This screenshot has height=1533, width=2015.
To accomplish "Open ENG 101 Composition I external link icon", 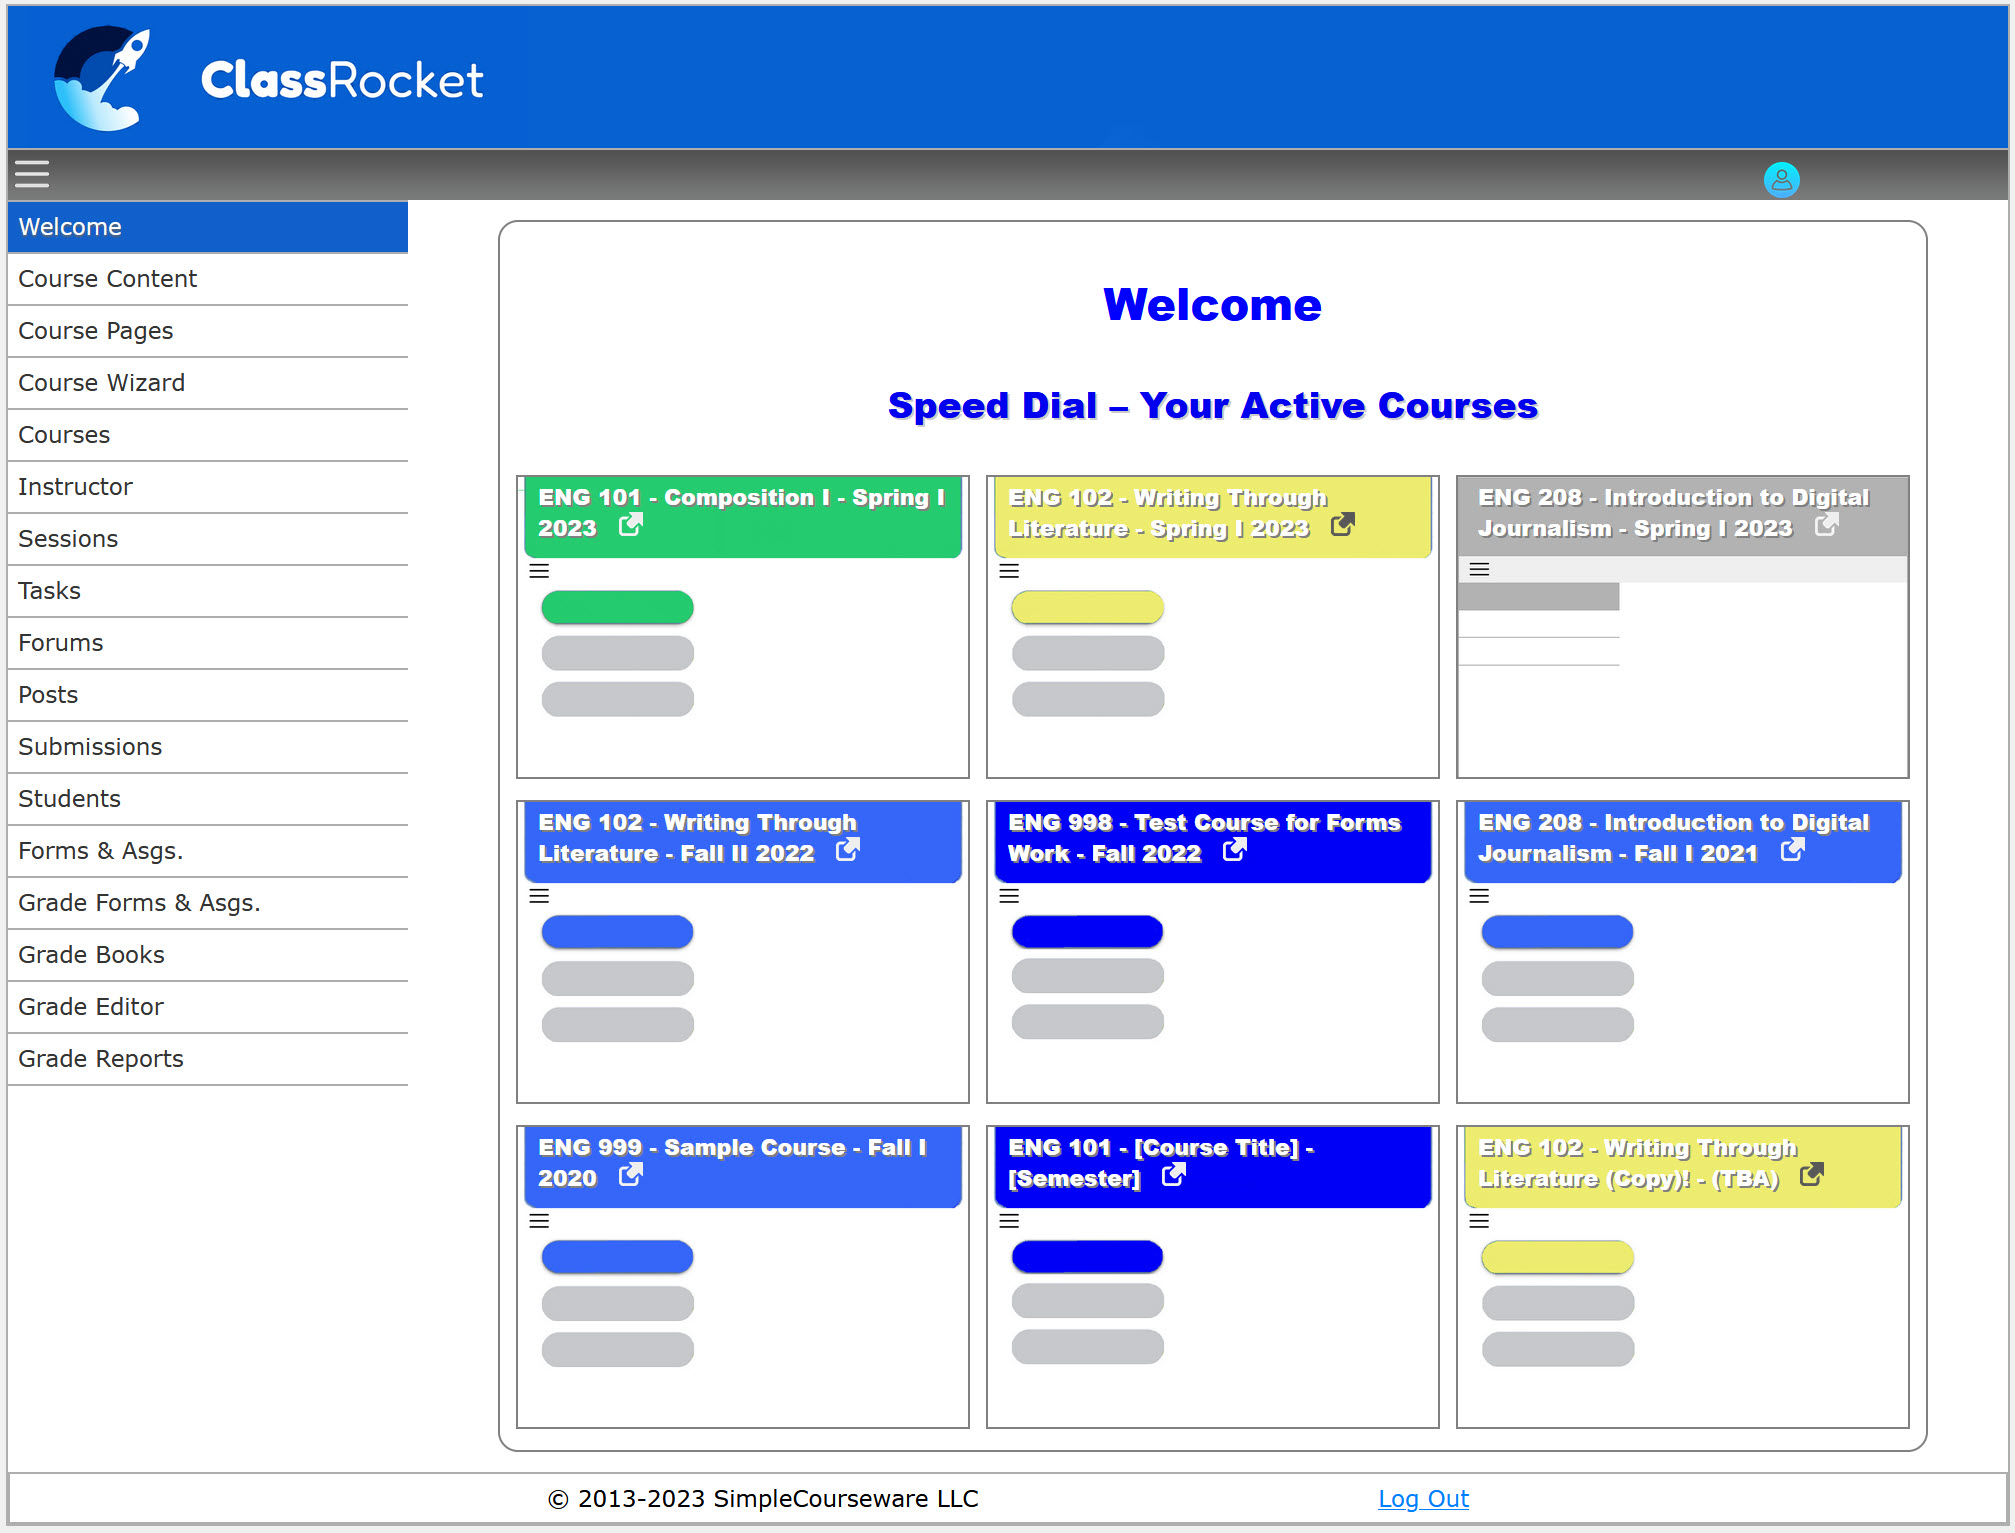I will (x=630, y=525).
